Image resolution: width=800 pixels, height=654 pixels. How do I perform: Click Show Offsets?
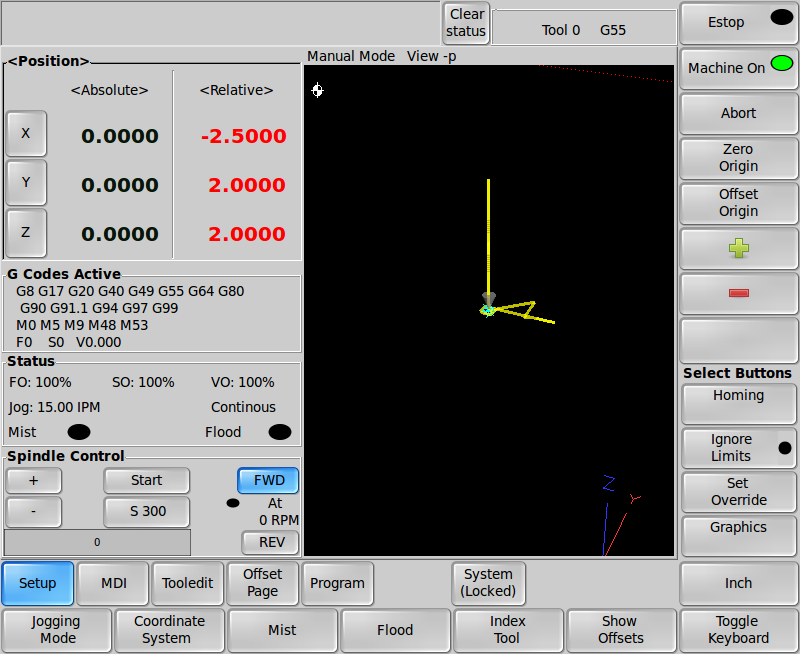coord(620,630)
